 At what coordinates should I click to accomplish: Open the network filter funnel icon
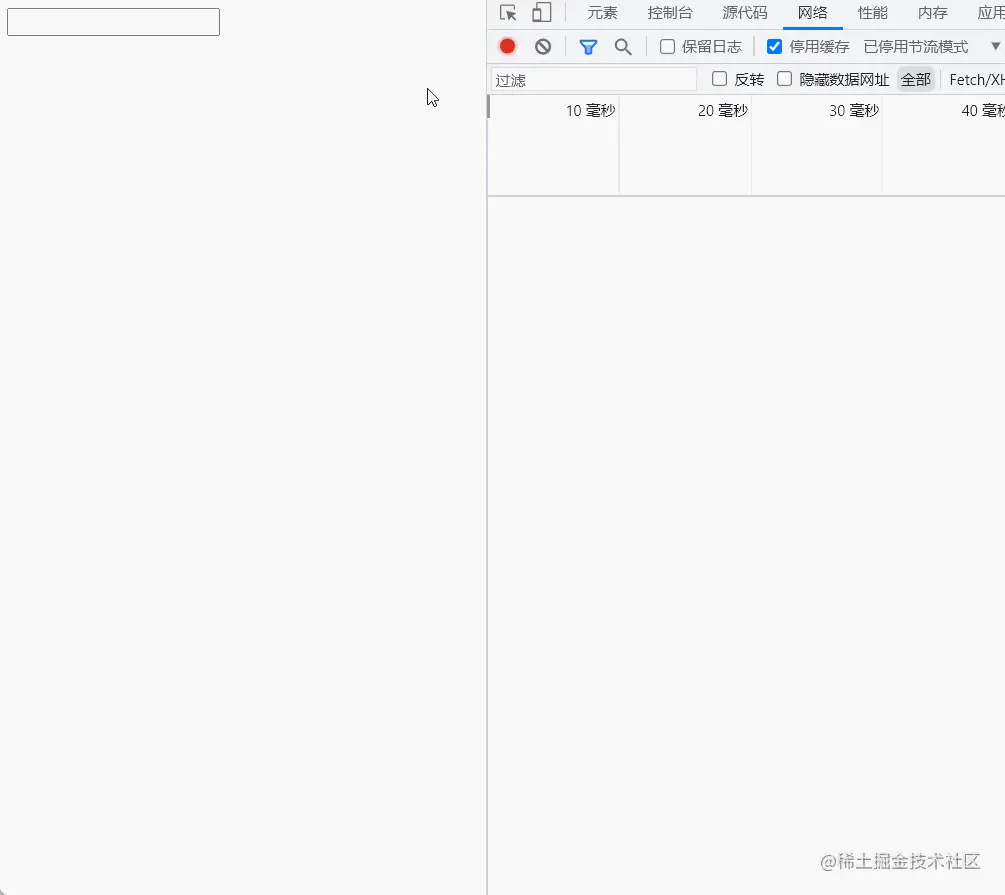coord(588,46)
